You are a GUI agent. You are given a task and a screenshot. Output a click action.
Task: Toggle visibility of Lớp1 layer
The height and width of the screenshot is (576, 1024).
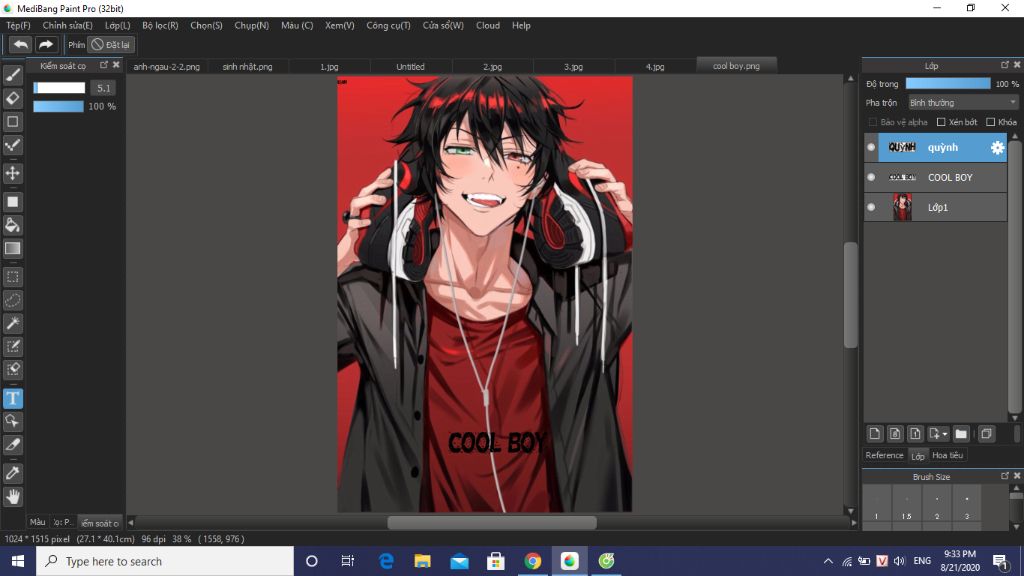tap(871, 207)
